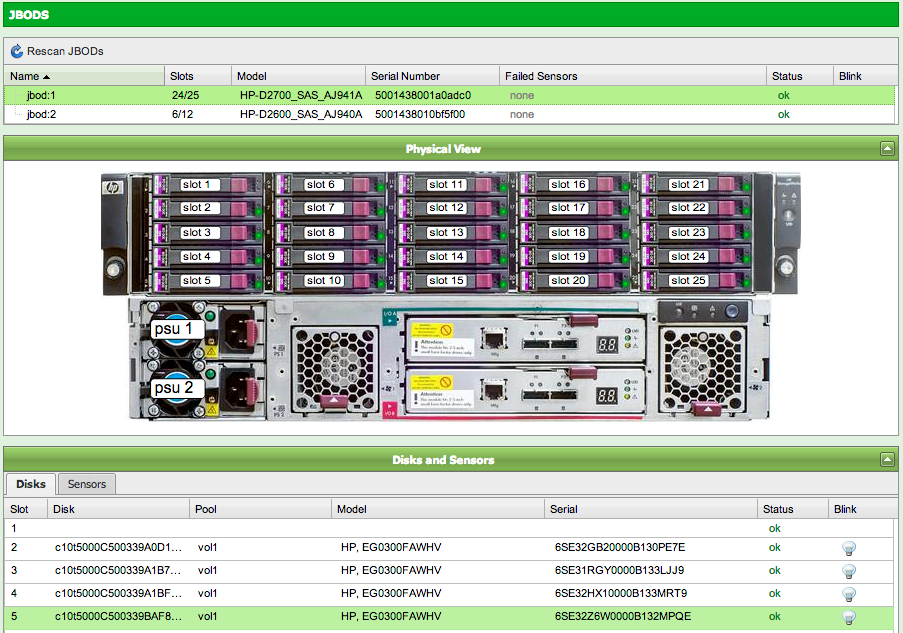
Task: Pick slot 21 in the enclosure
Action: coord(688,185)
